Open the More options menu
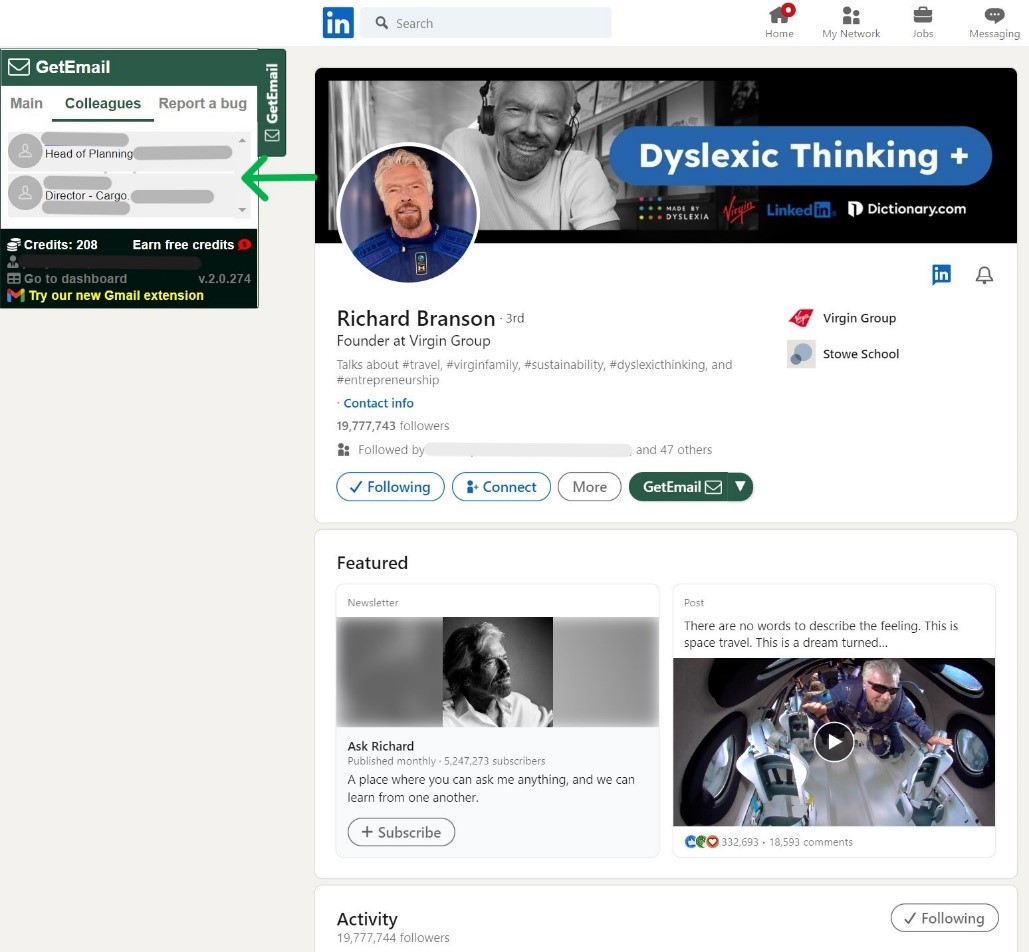The width and height of the screenshot is (1029, 952). [589, 487]
